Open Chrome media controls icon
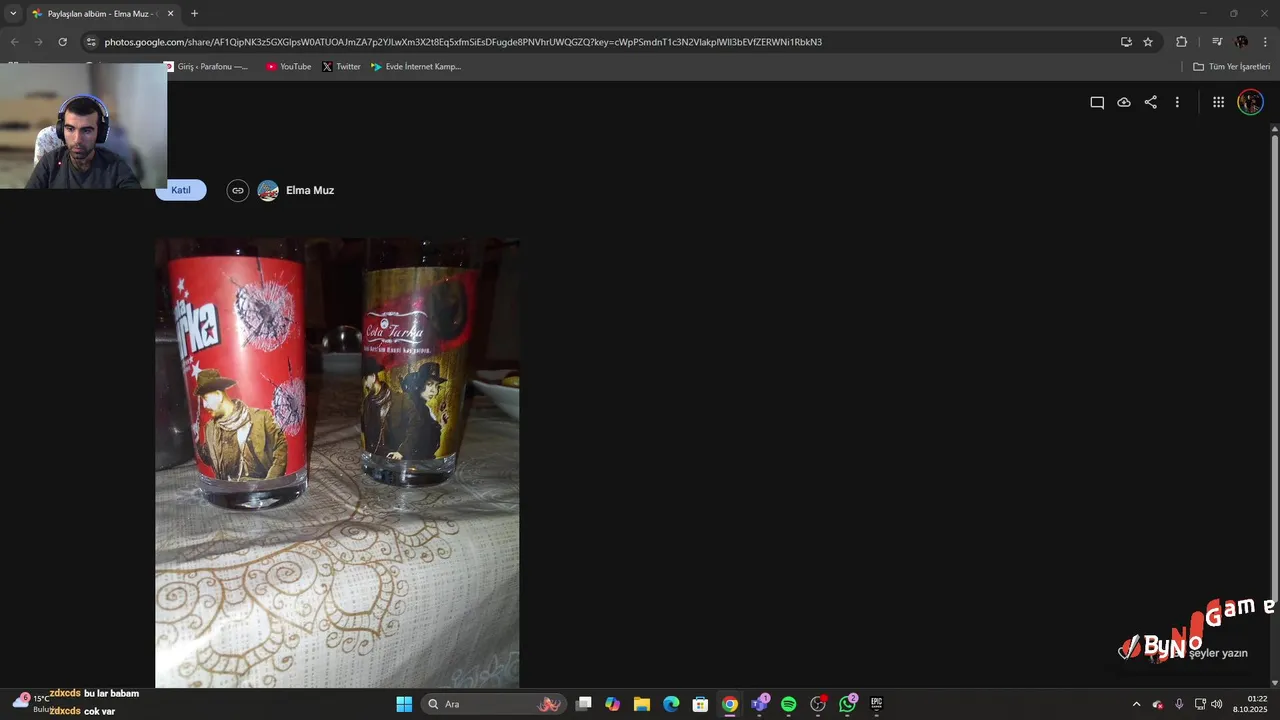 (x=1216, y=42)
